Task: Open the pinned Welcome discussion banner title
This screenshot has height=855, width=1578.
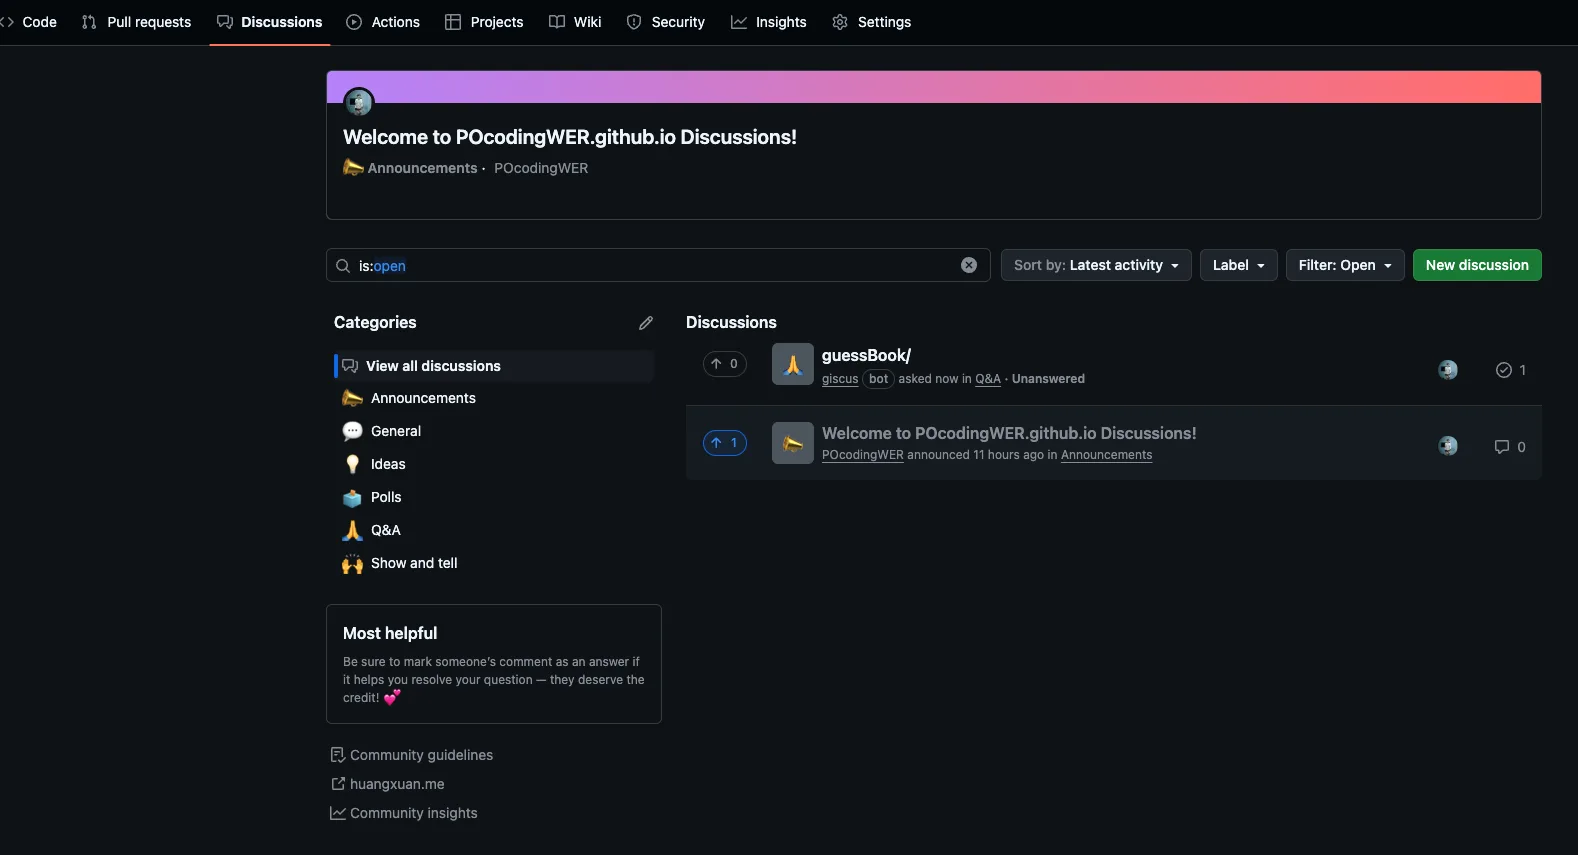Action: [x=570, y=137]
